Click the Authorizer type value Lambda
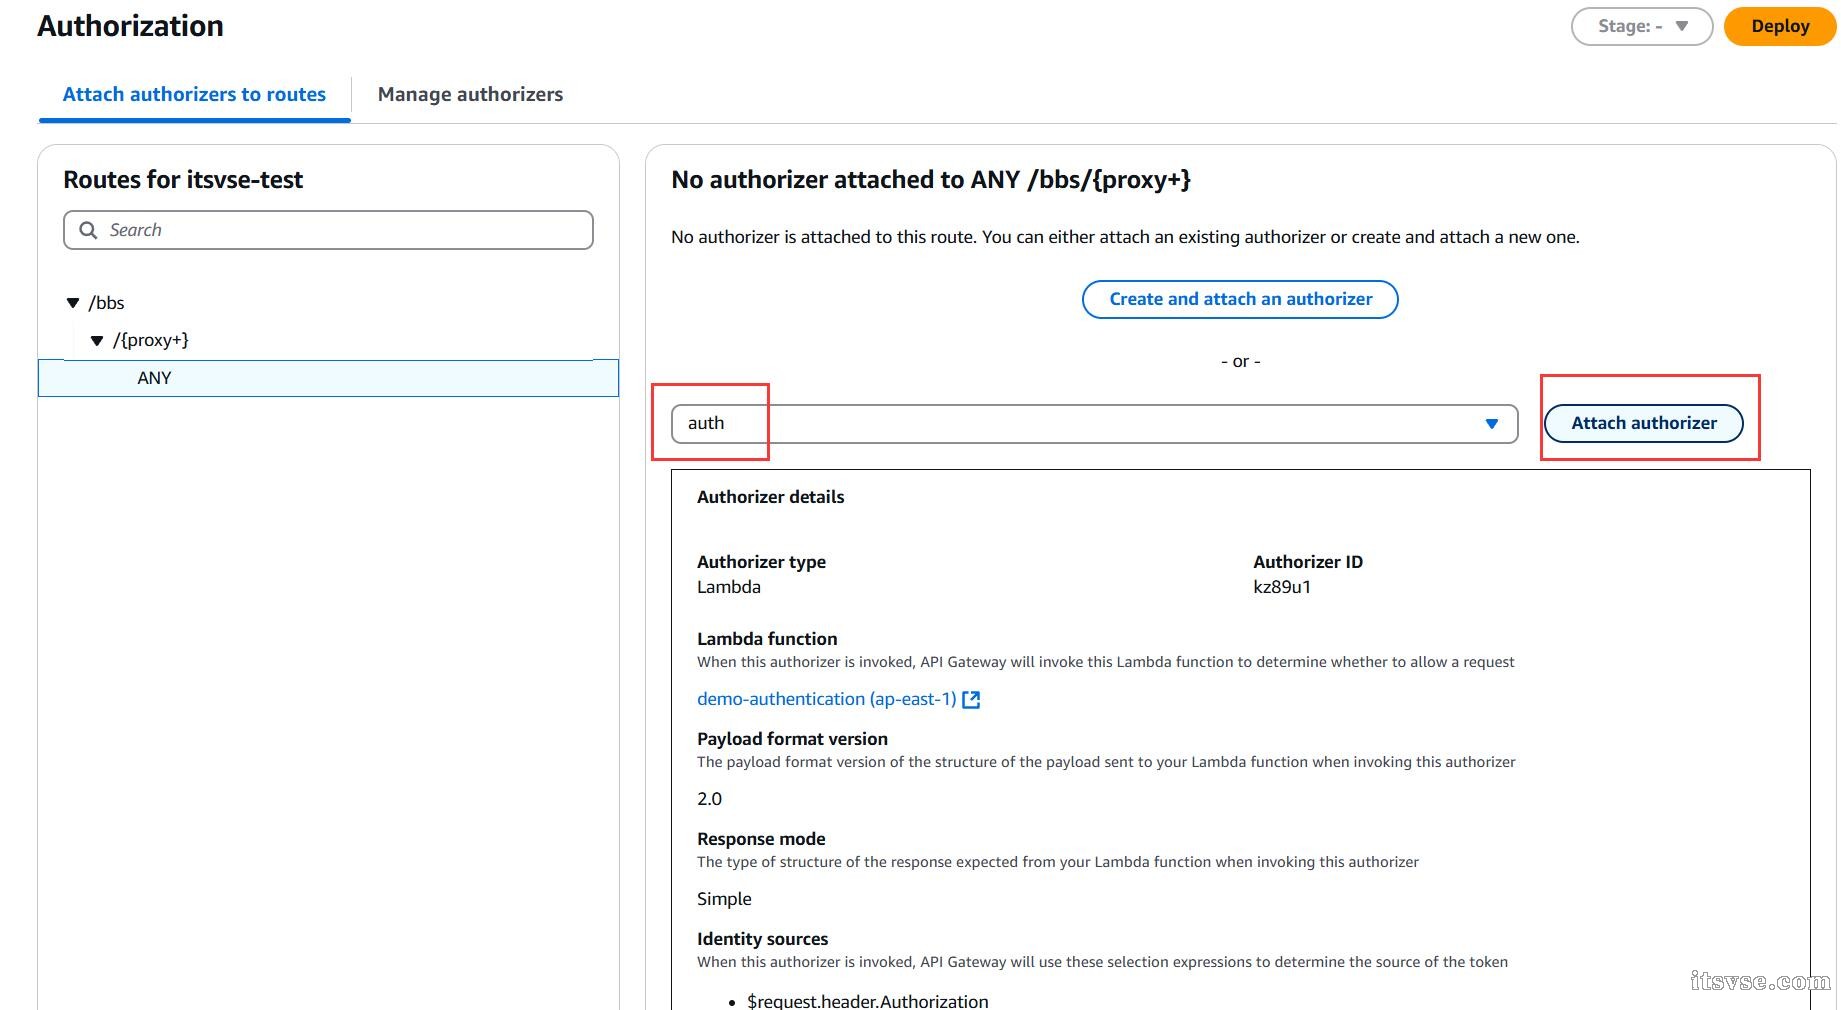1841x1010 pixels. pos(729,587)
